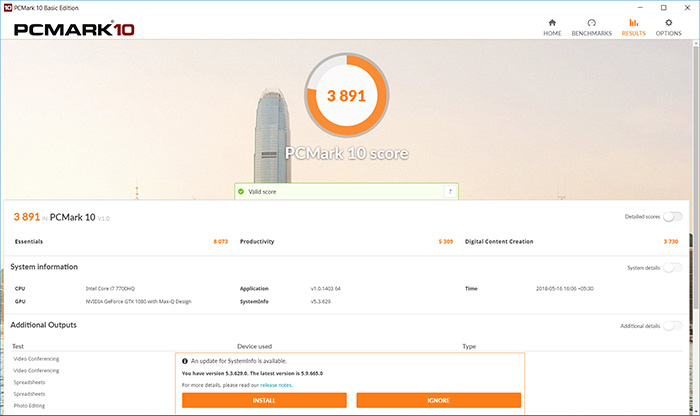
Task: Click the BENCHMARKS tab label
Action: (x=592, y=33)
